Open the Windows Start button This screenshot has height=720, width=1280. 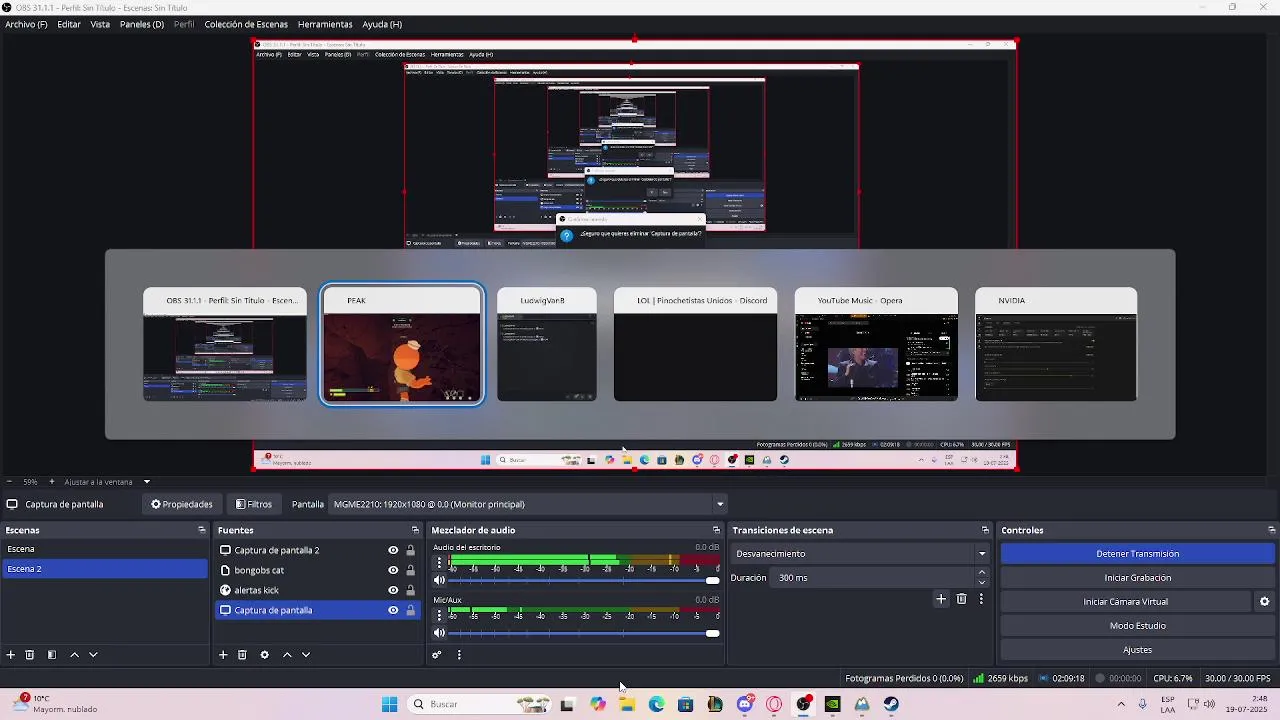389,704
